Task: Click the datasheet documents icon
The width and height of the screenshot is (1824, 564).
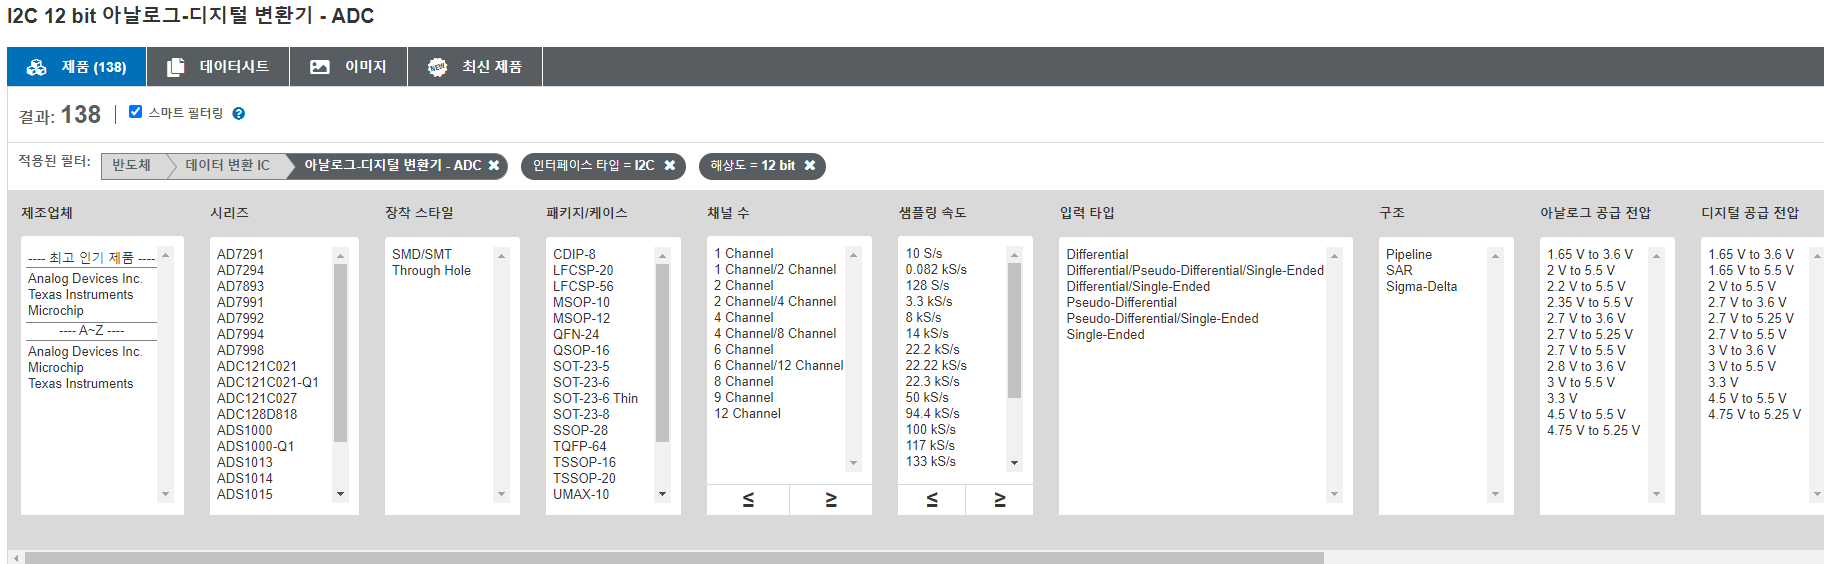Action: coord(176,67)
